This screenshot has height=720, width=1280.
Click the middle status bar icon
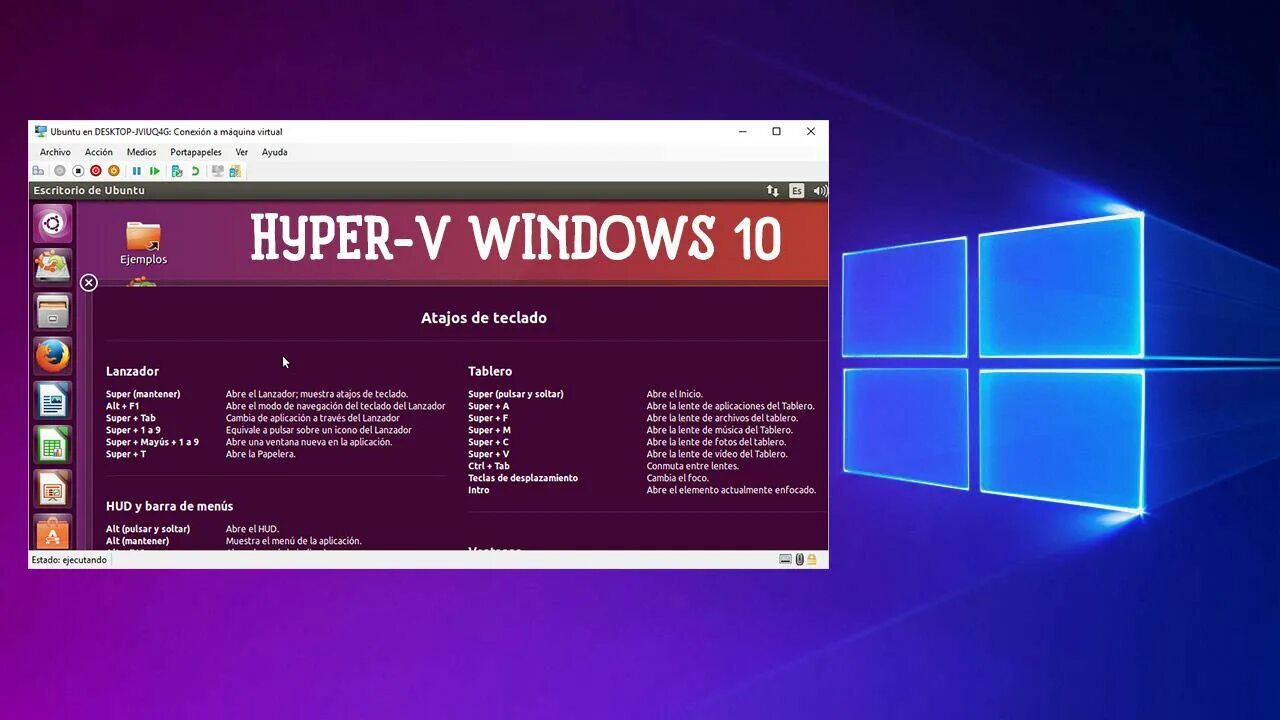click(800, 559)
